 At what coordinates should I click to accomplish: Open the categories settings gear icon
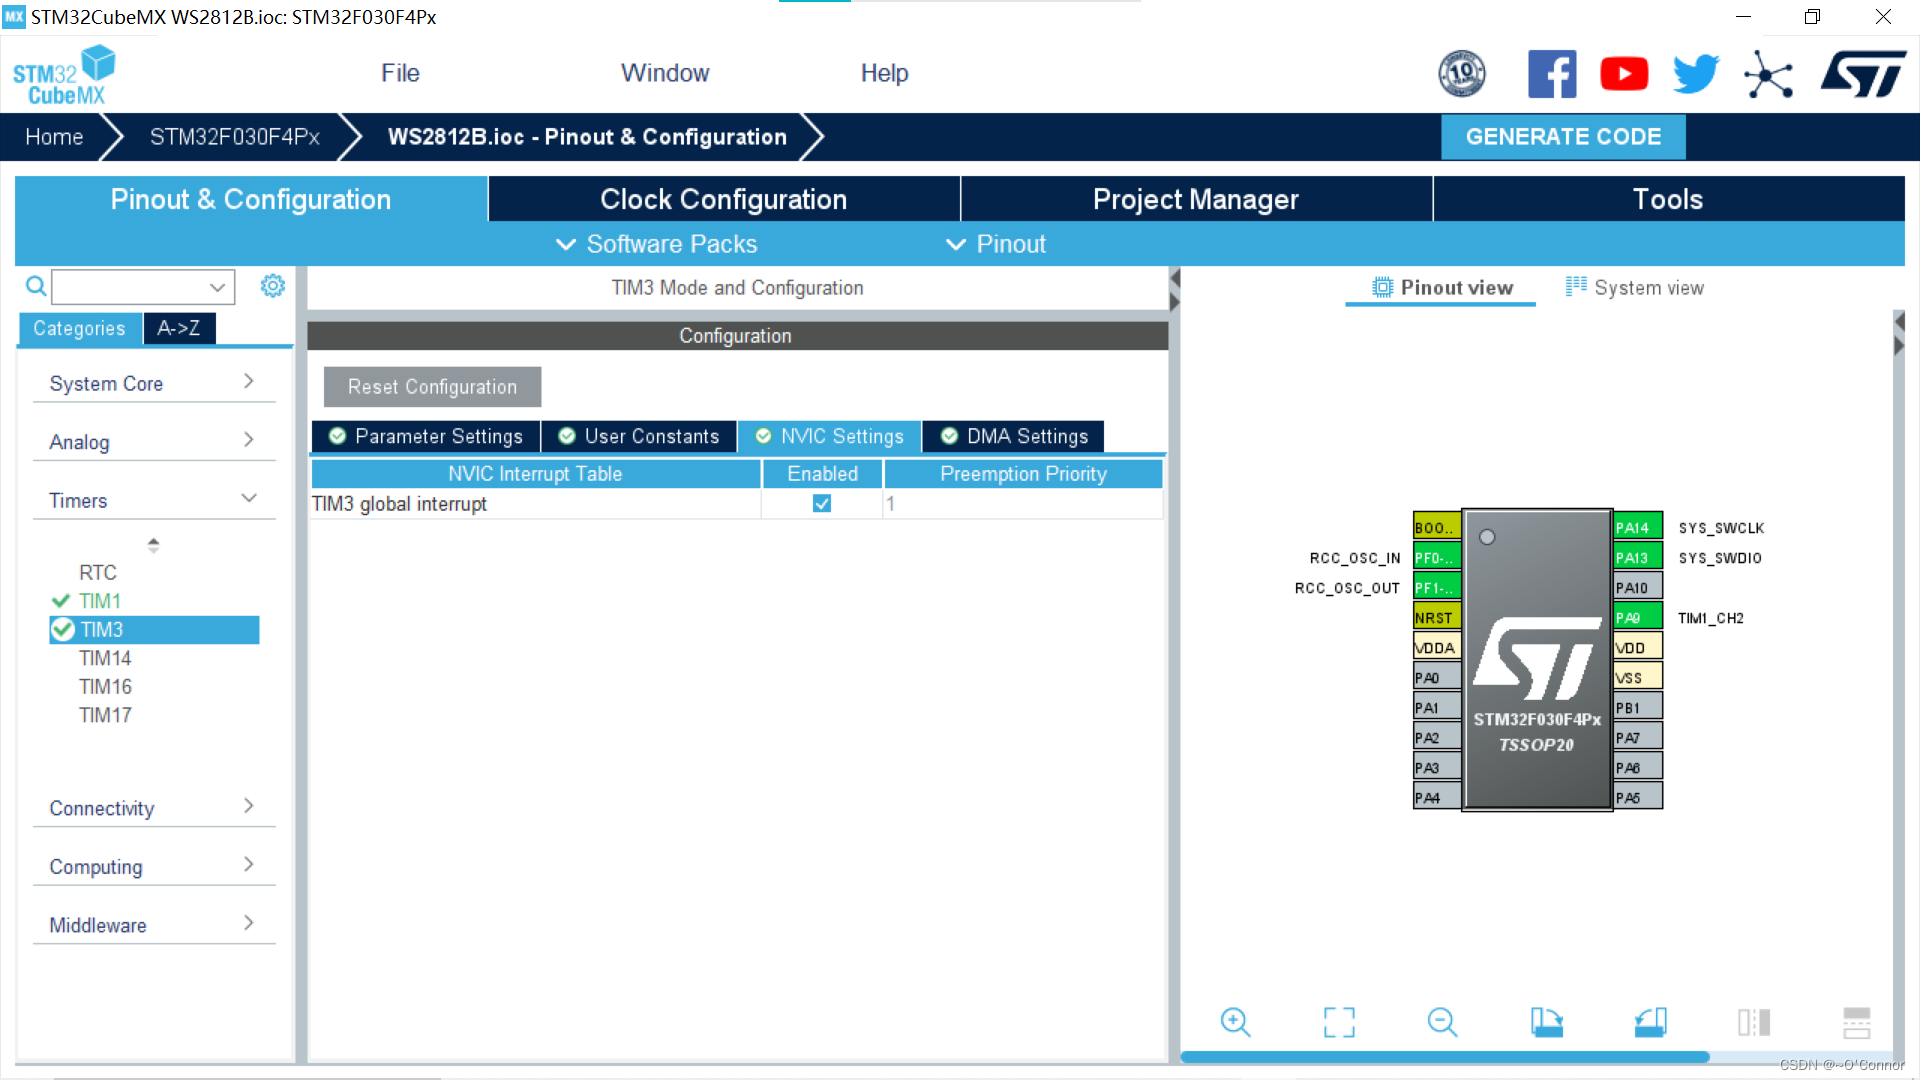[x=272, y=287]
